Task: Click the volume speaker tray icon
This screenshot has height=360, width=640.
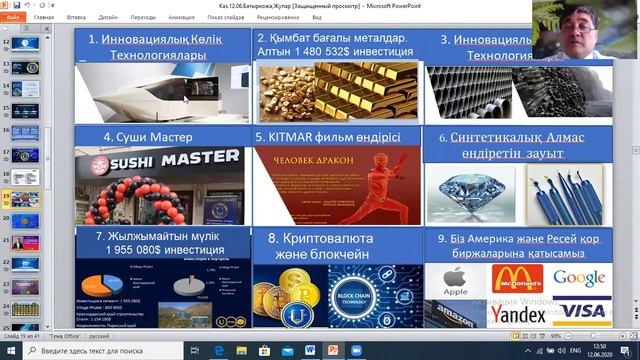Action: 562,351
